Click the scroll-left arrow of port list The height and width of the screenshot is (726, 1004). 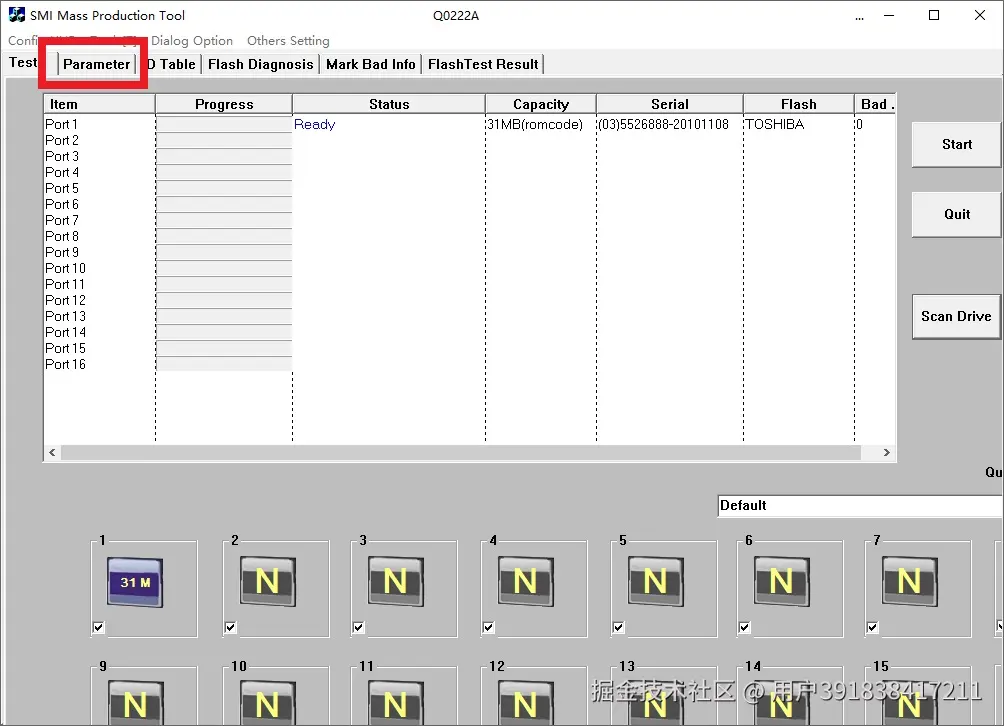pyautogui.click(x=53, y=453)
